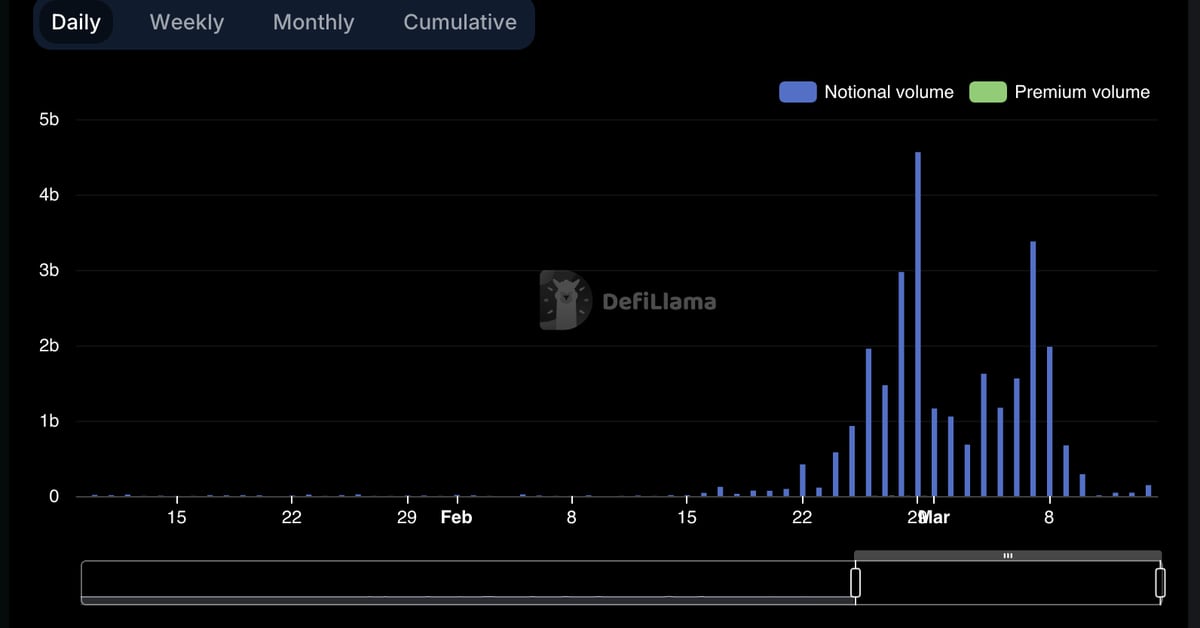1200x628 pixels.
Task: Click the 5b y-axis label
Action: point(51,119)
